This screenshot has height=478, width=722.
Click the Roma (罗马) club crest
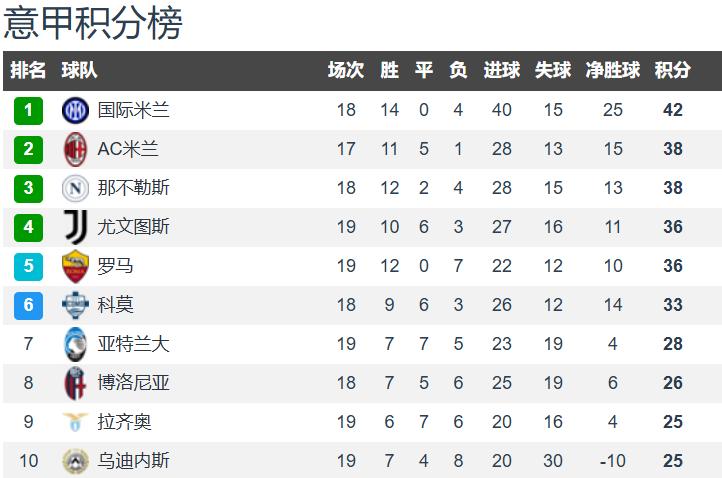pos(75,266)
